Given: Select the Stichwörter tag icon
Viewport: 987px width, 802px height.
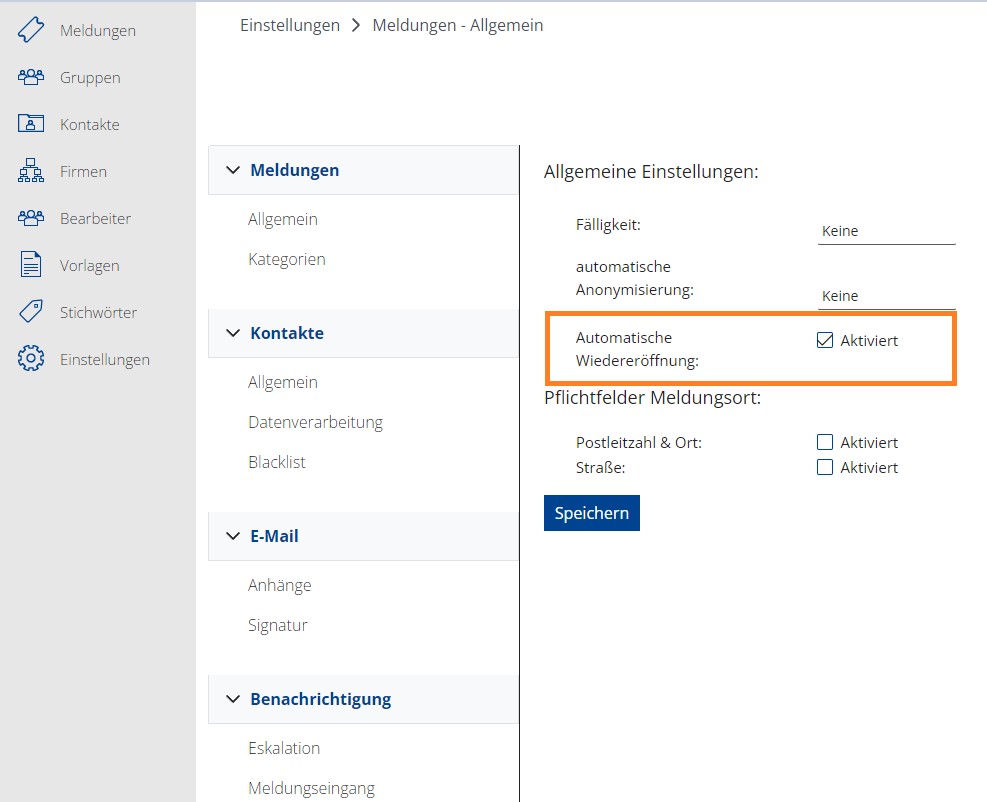Looking at the screenshot, I should pyautogui.click(x=31, y=312).
